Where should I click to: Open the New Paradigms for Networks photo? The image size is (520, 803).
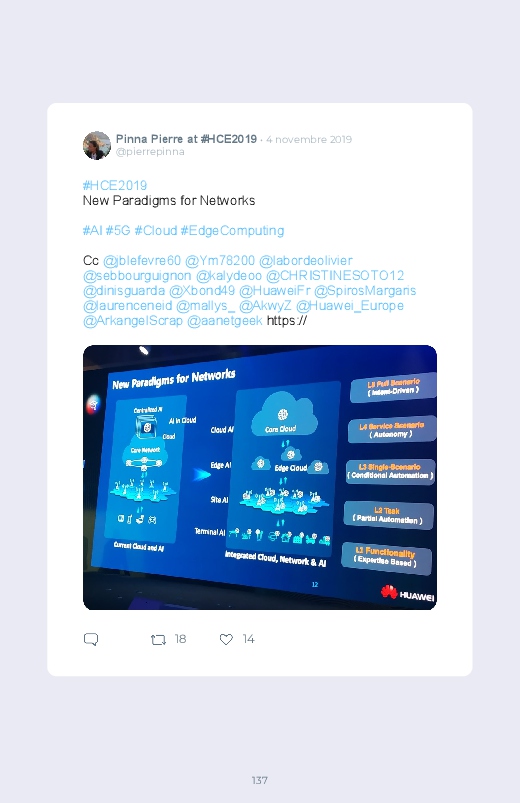(x=260, y=477)
